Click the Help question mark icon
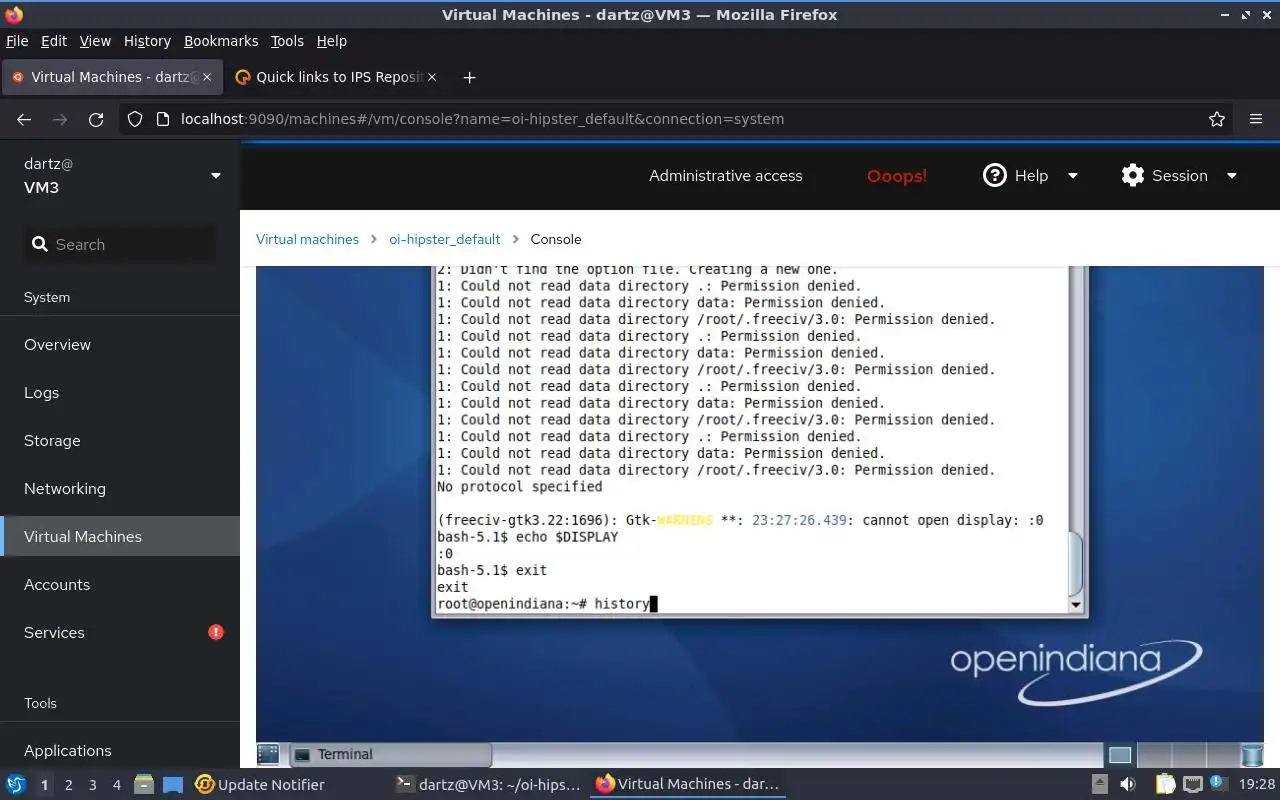Viewport: 1280px width, 800px height. click(x=994, y=175)
